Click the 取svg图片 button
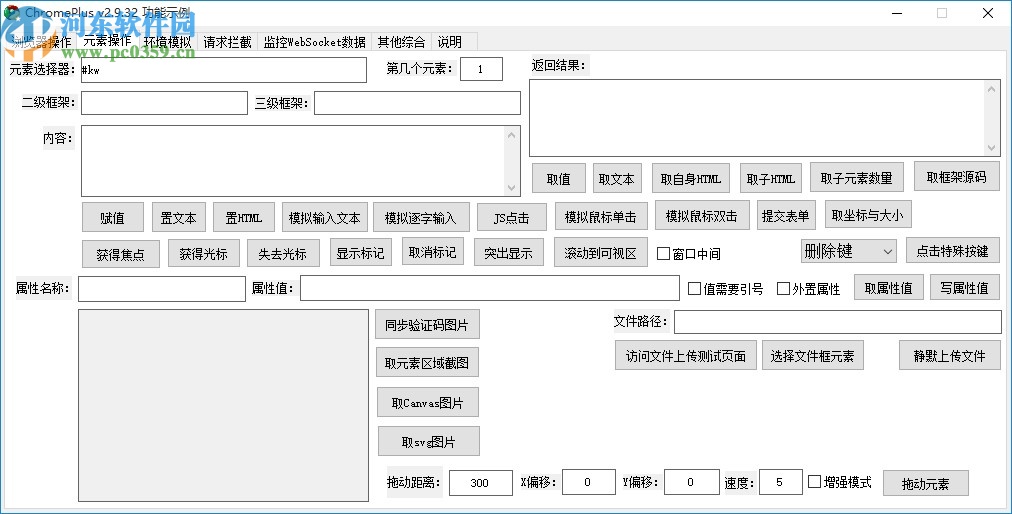 pyautogui.click(x=429, y=441)
